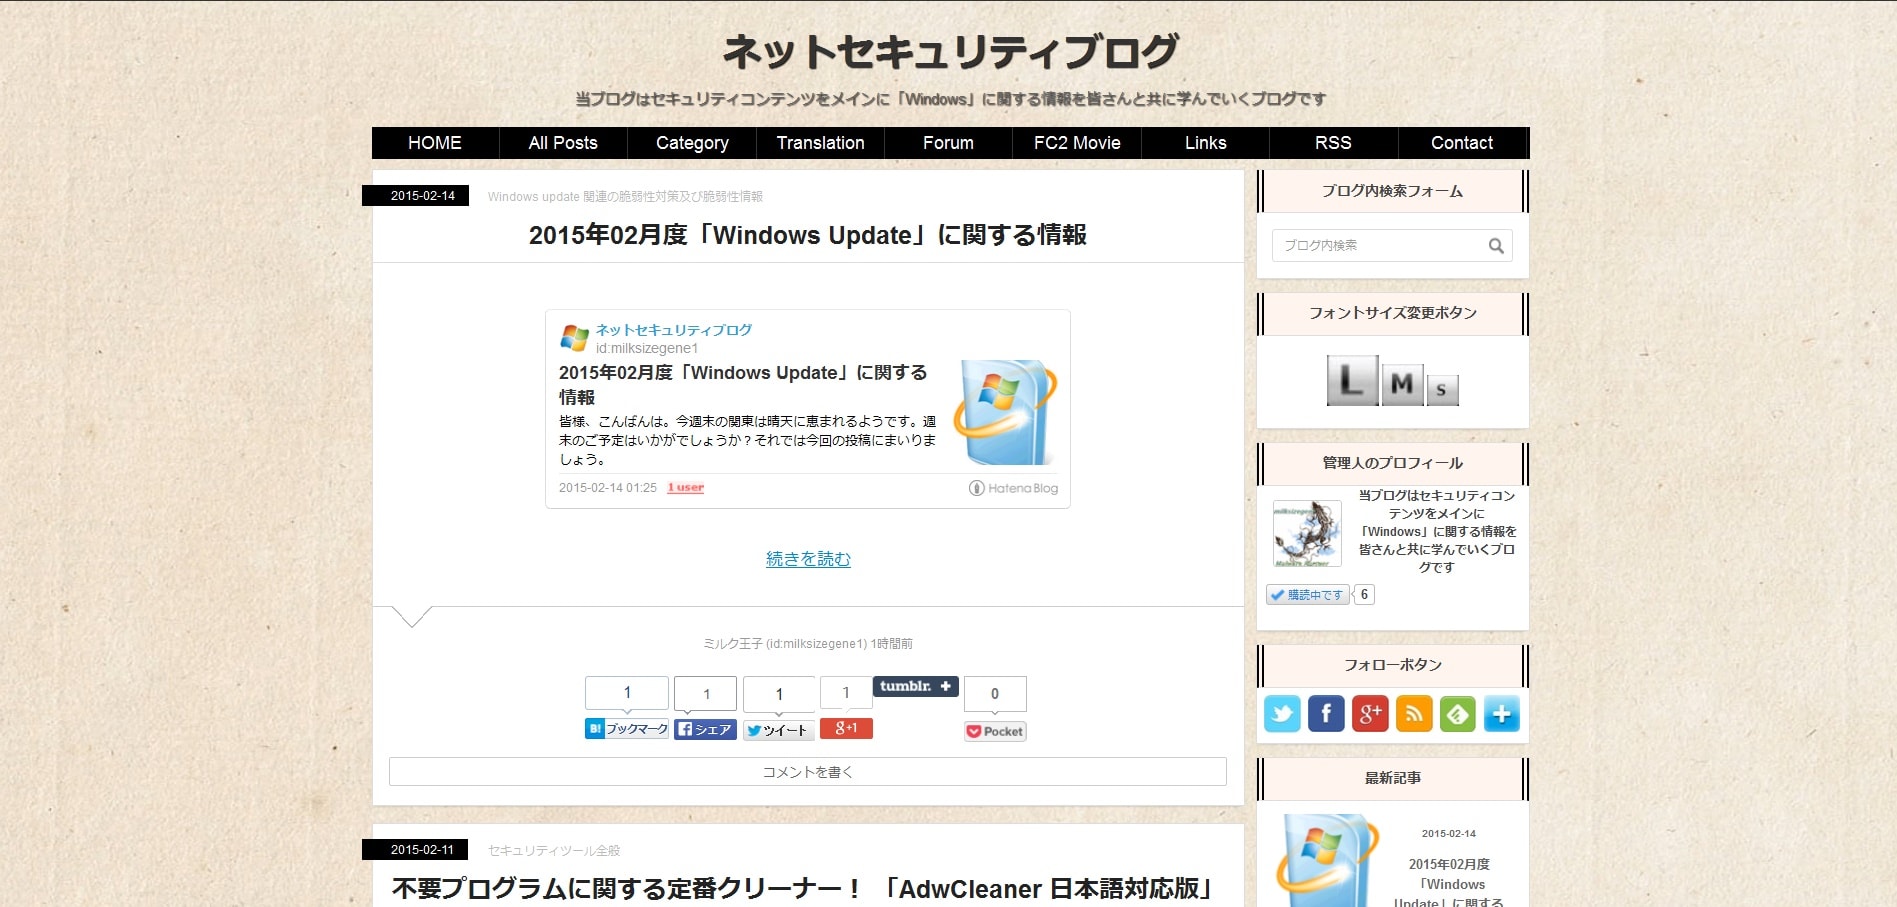
Task: Click the subscriber count 6 badge
Action: click(1364, 595)
